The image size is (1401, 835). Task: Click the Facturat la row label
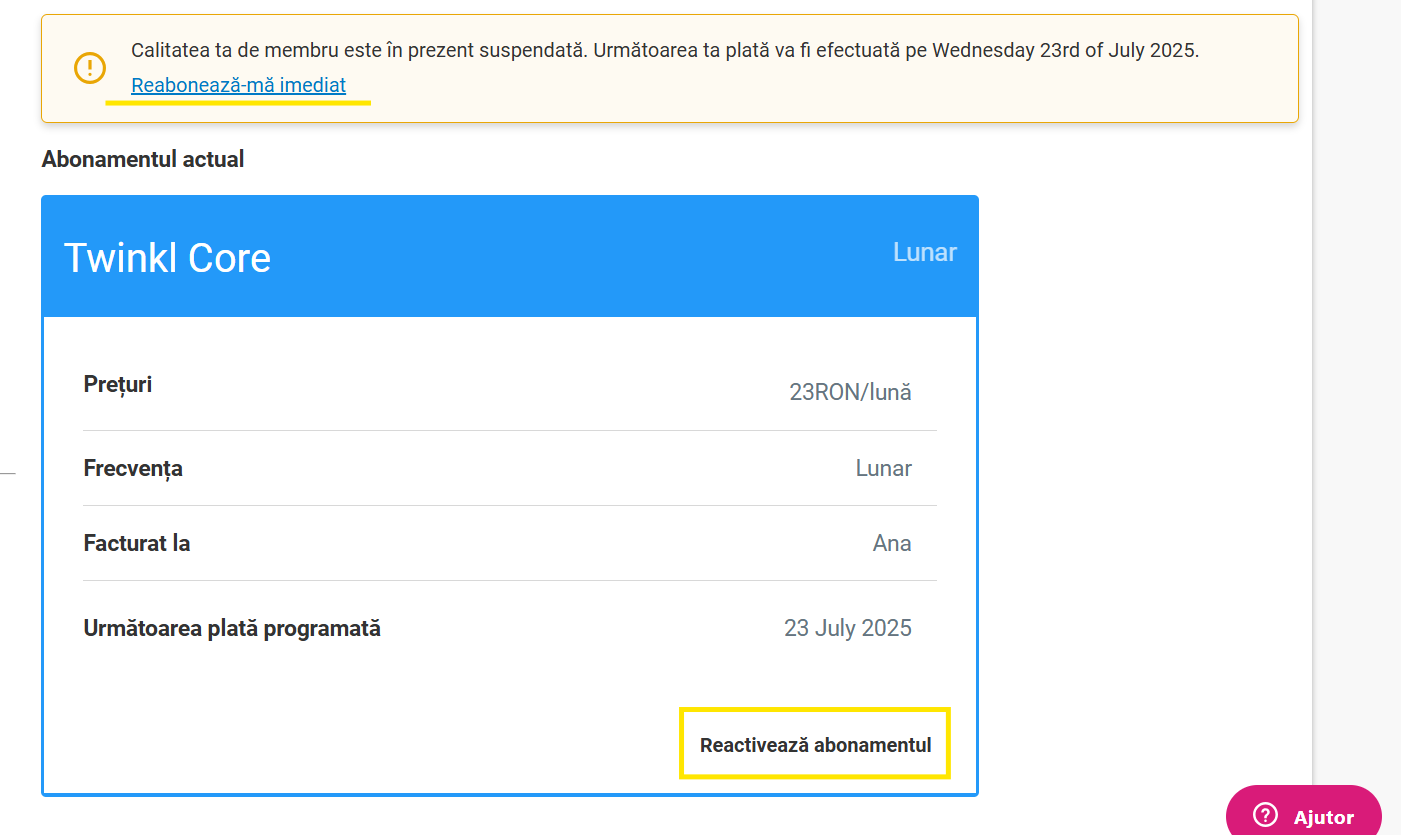coord(137,543)
